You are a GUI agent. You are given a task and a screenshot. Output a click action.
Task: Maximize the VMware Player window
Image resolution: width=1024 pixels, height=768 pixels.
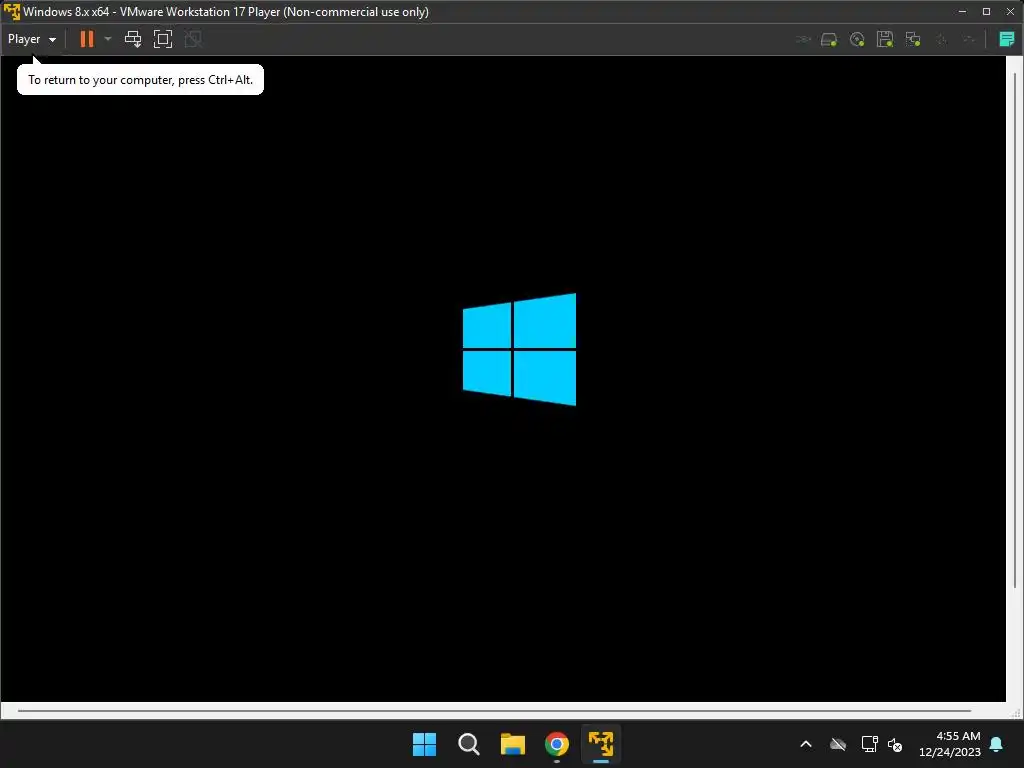tap(986, 12)
